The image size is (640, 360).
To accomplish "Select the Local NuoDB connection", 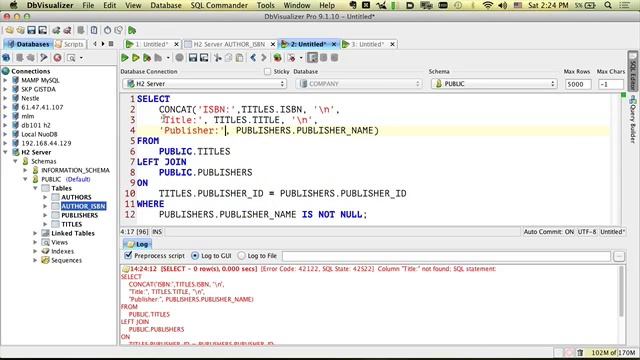I will (39, 134).
